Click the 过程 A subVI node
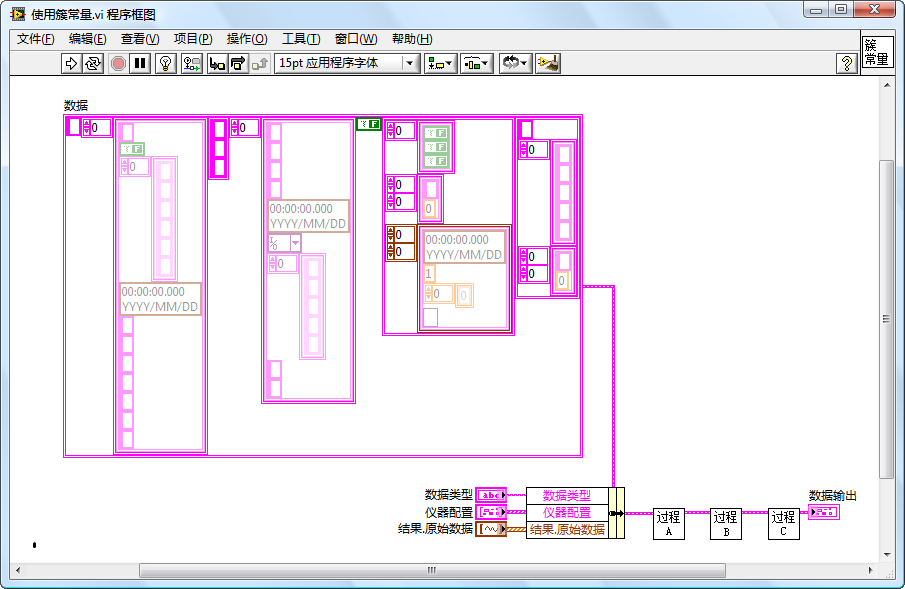905x589 pixels. click(668, 523)
